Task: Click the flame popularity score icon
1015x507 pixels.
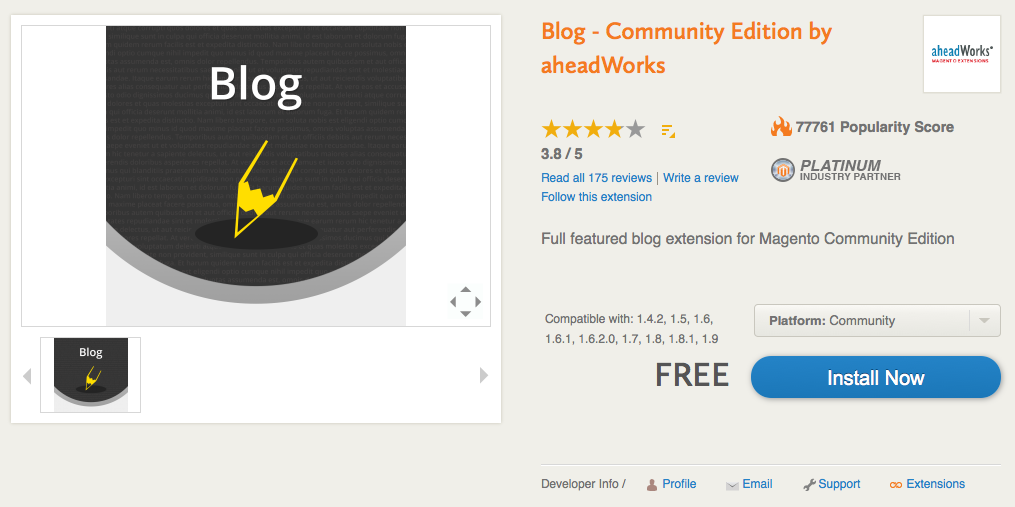Action: click(781, 127)
